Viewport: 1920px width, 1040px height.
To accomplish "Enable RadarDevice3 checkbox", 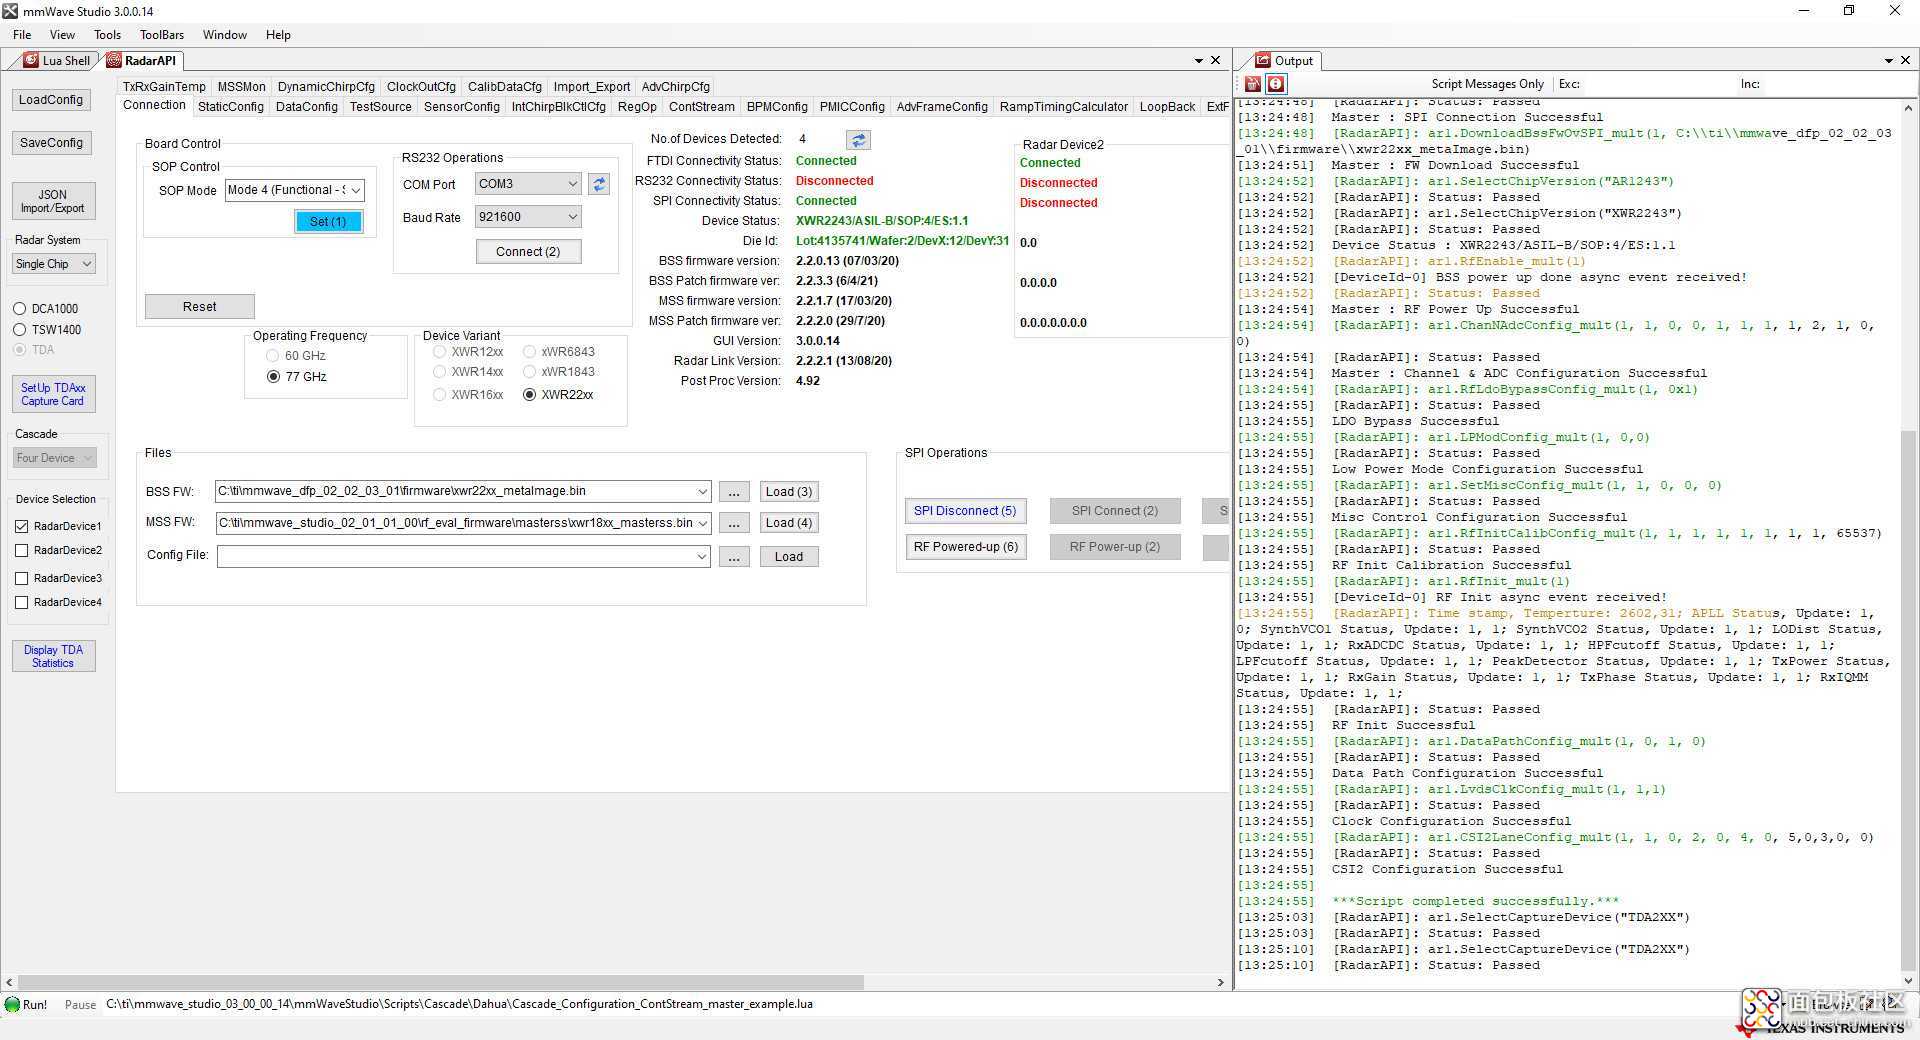I will 22,578.
